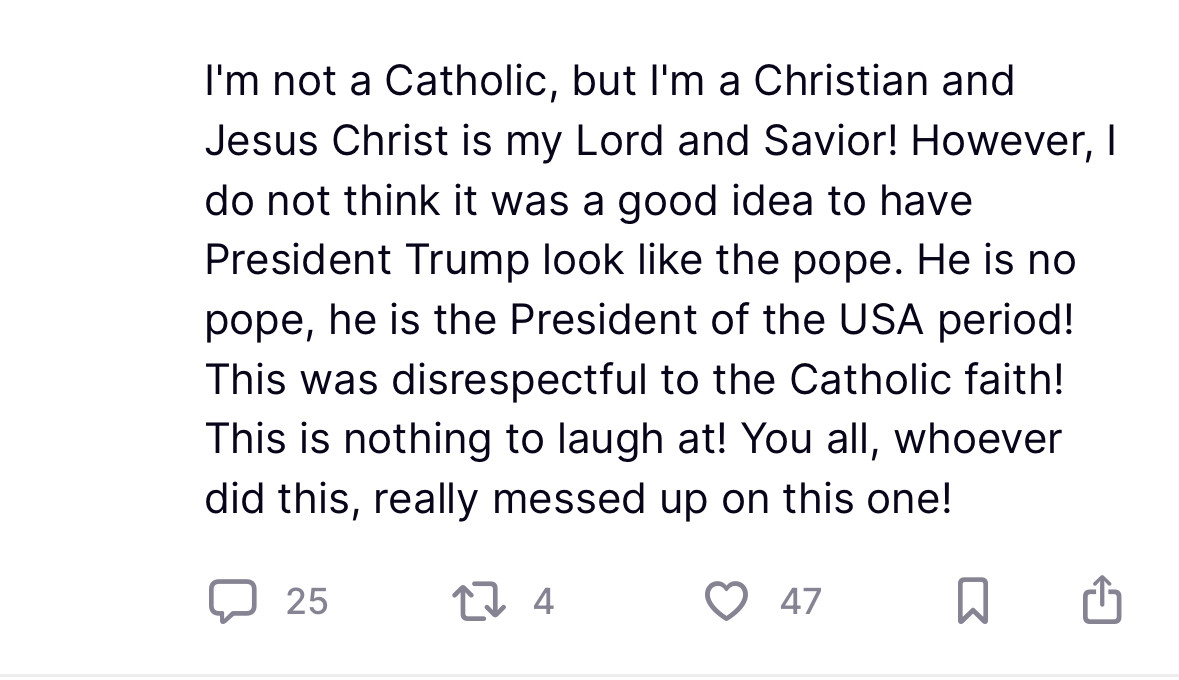Repost using the circular arrows icon
The image size is (1179, 680).
(479, 603)
